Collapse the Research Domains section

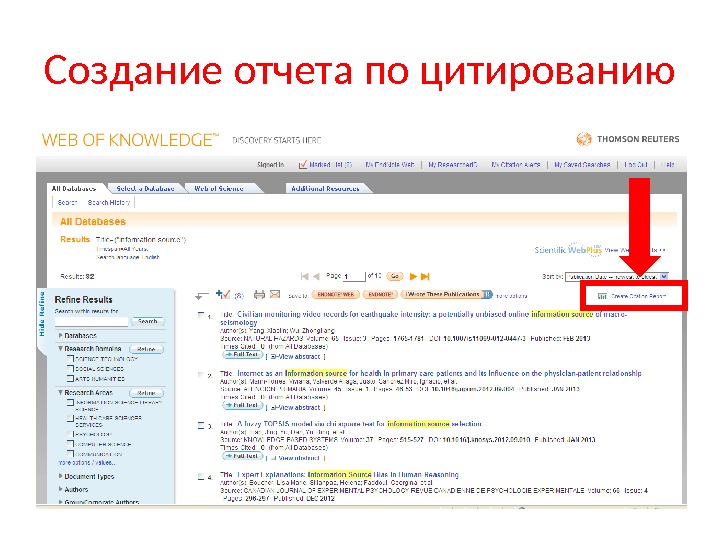point(60,349)
